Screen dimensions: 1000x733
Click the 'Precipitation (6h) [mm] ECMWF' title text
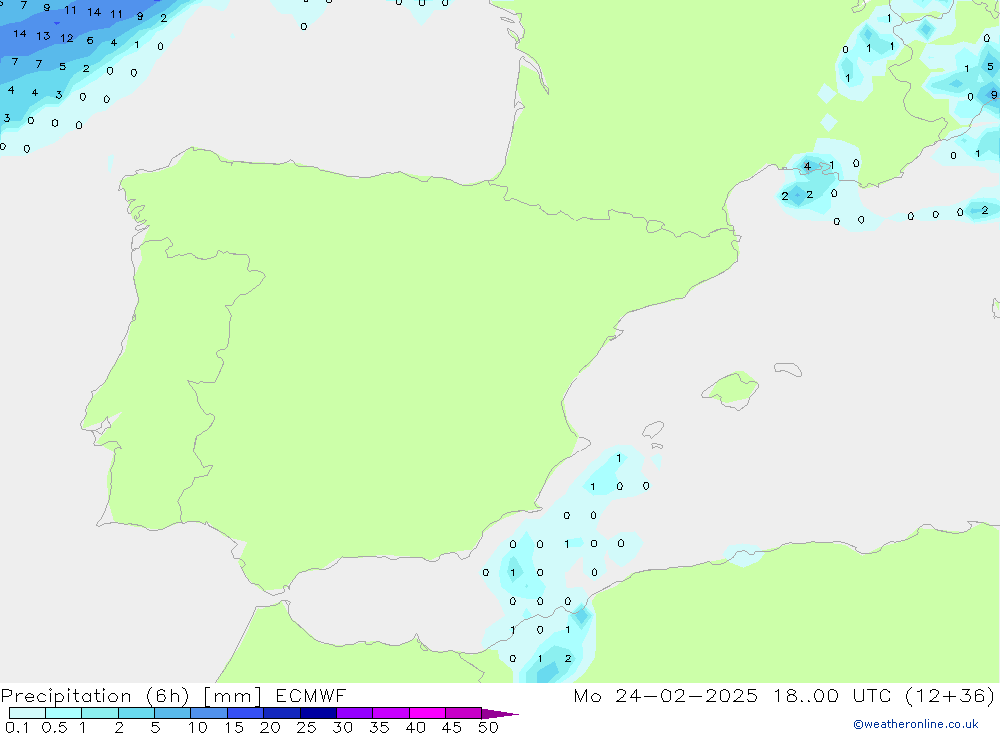pyautogui.click(x=173, y=696)
